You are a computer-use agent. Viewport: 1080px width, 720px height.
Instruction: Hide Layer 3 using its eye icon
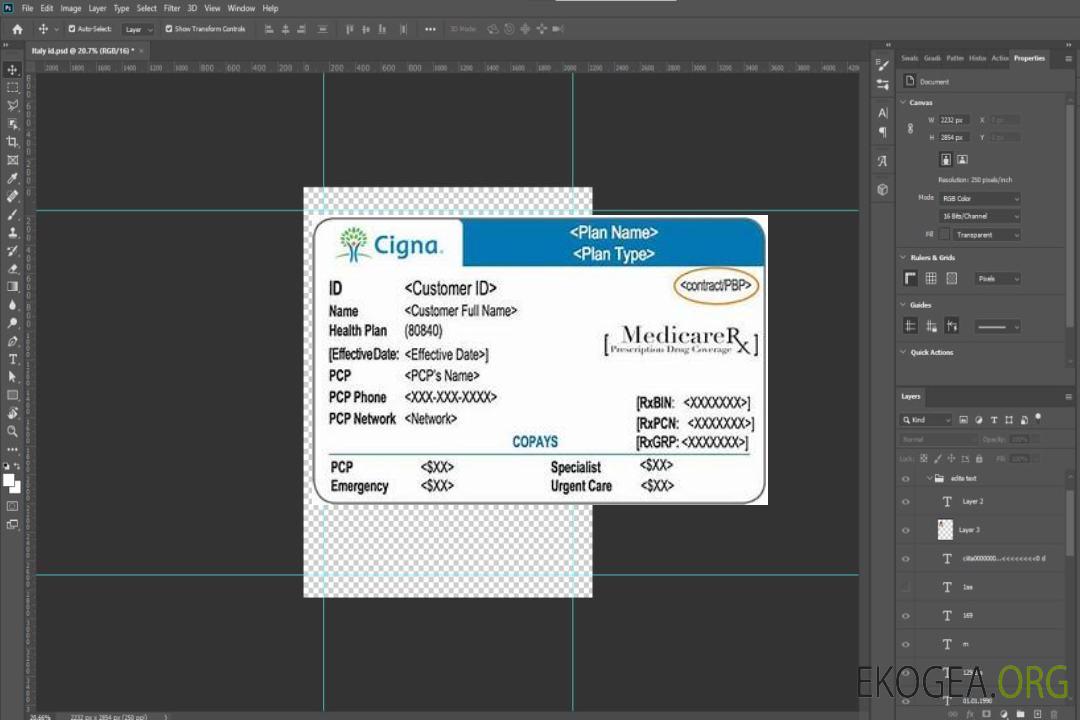coord(906,531)
